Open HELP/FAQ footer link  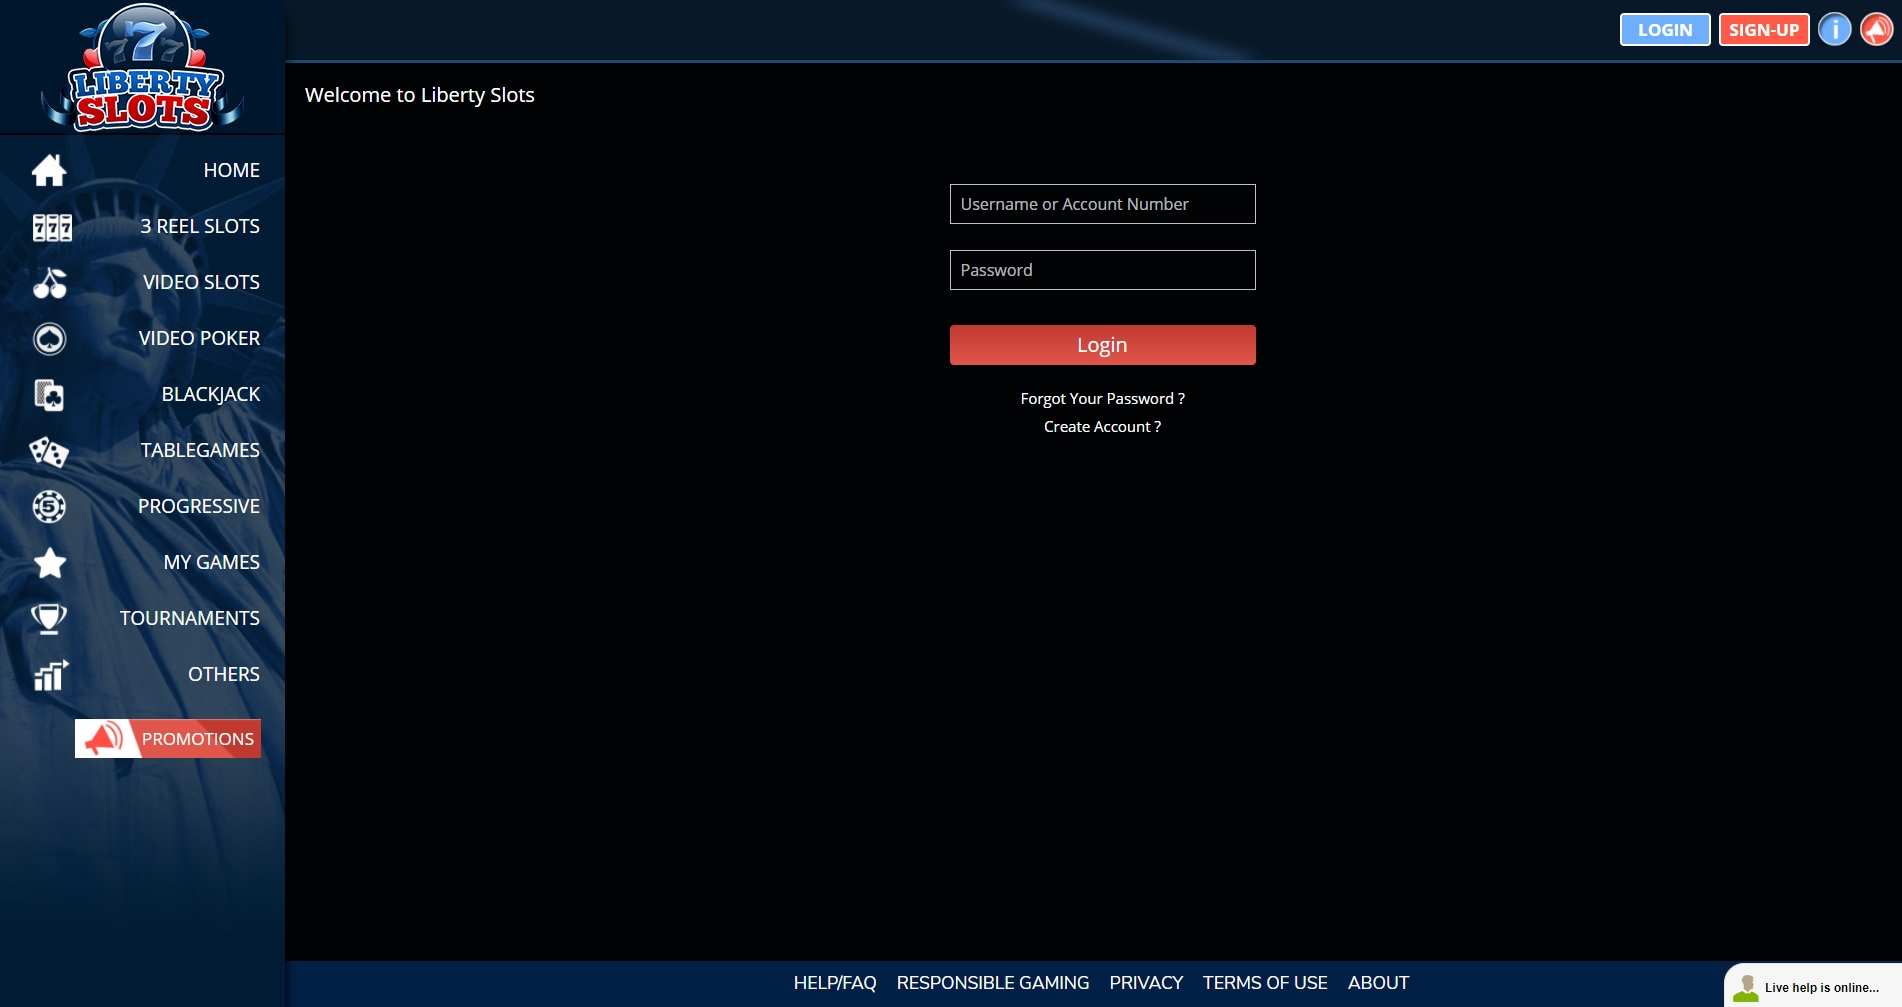835,983
